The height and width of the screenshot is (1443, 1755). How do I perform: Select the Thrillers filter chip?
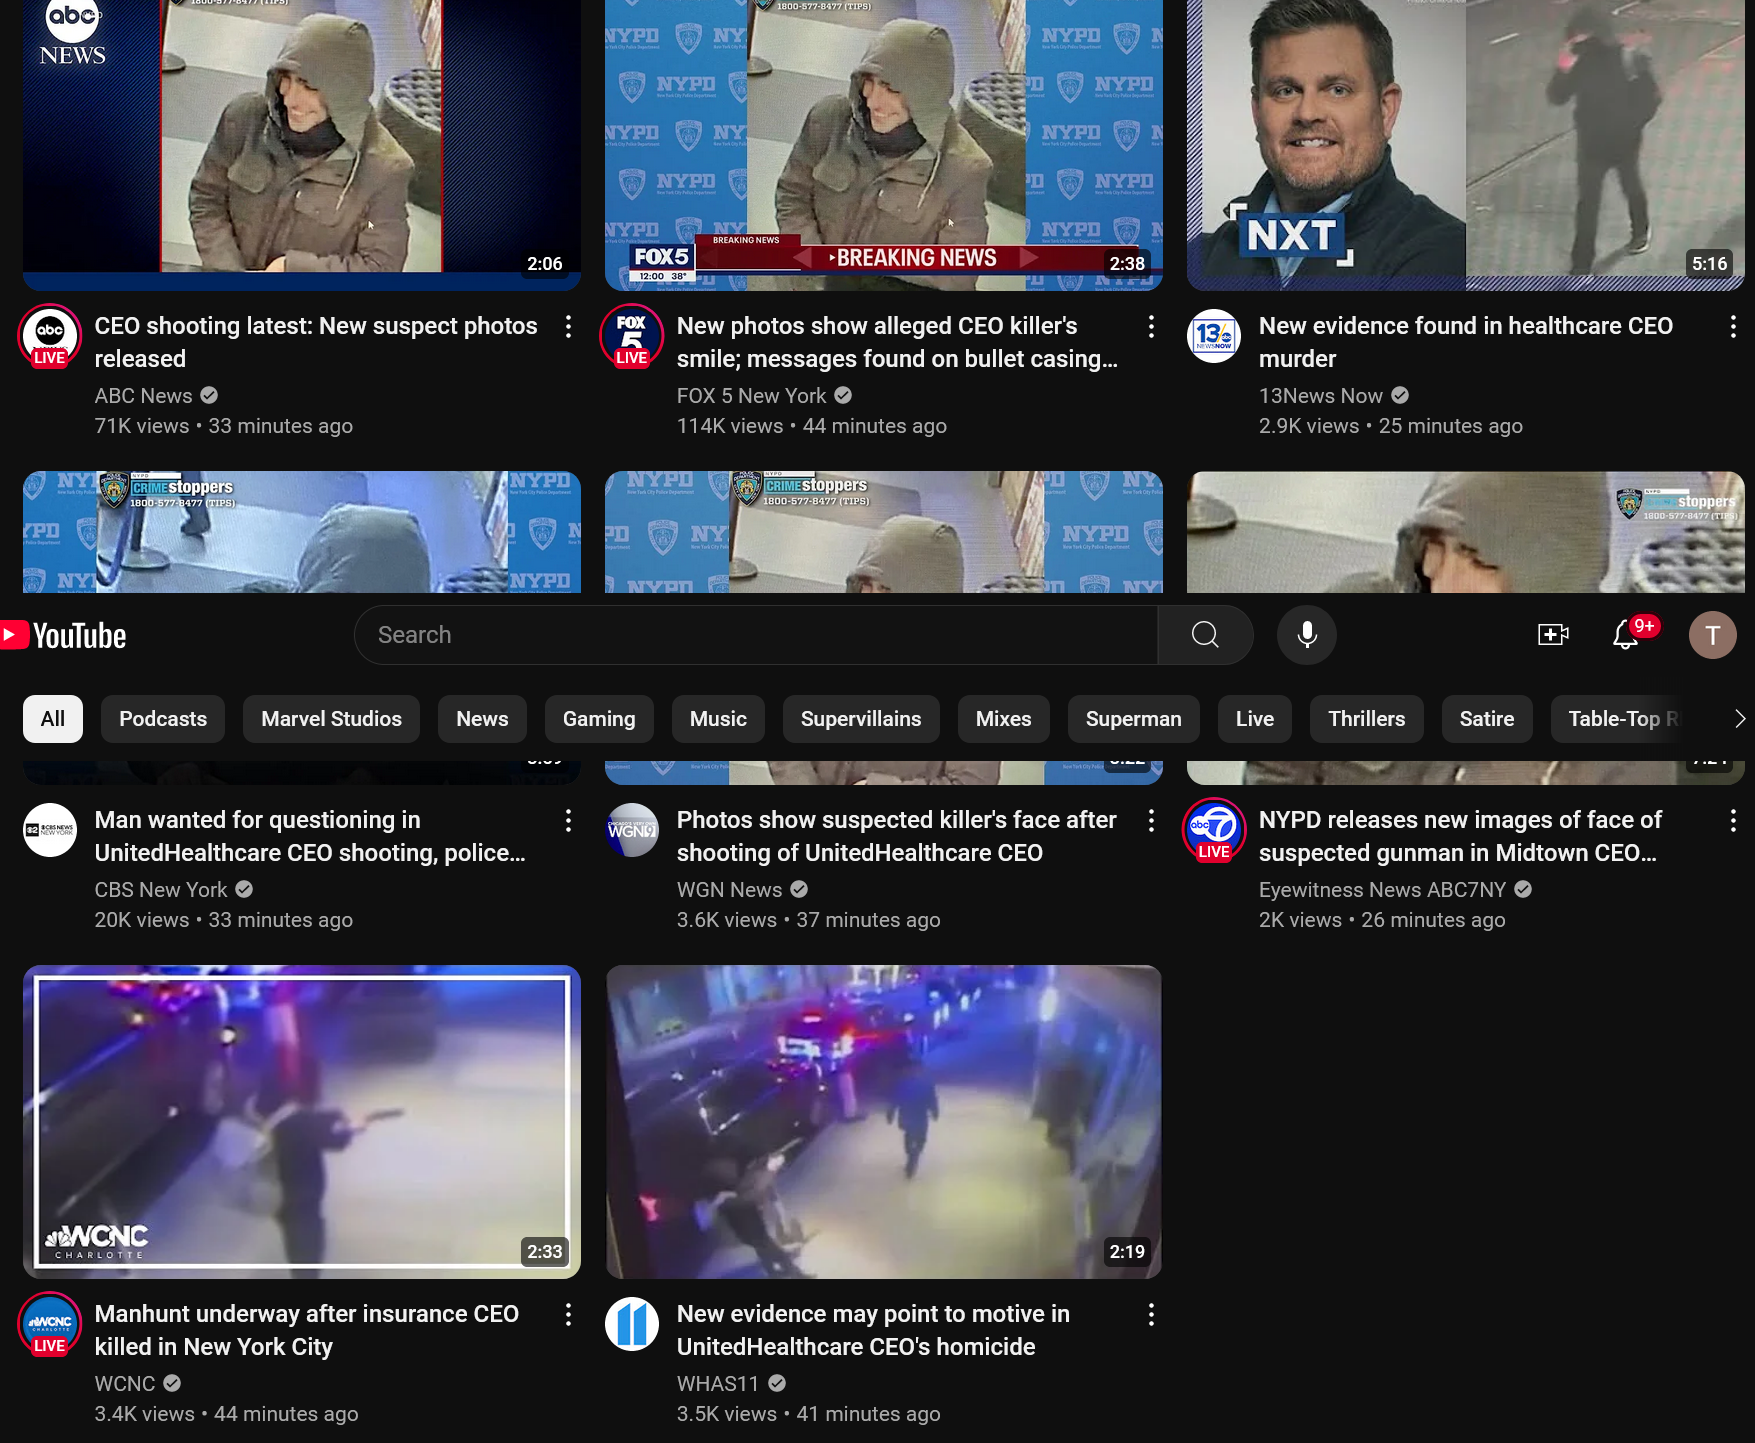[x=1366, y=719]
